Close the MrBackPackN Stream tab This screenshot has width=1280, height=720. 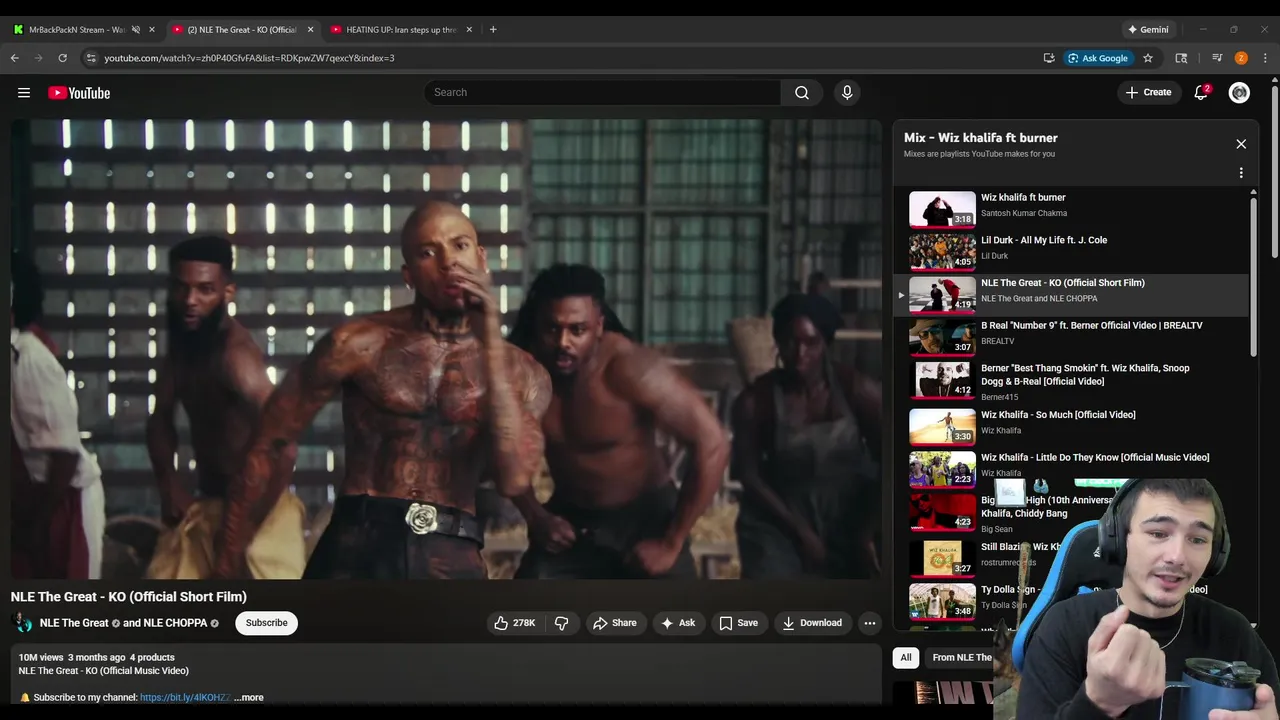pos(152,30)
